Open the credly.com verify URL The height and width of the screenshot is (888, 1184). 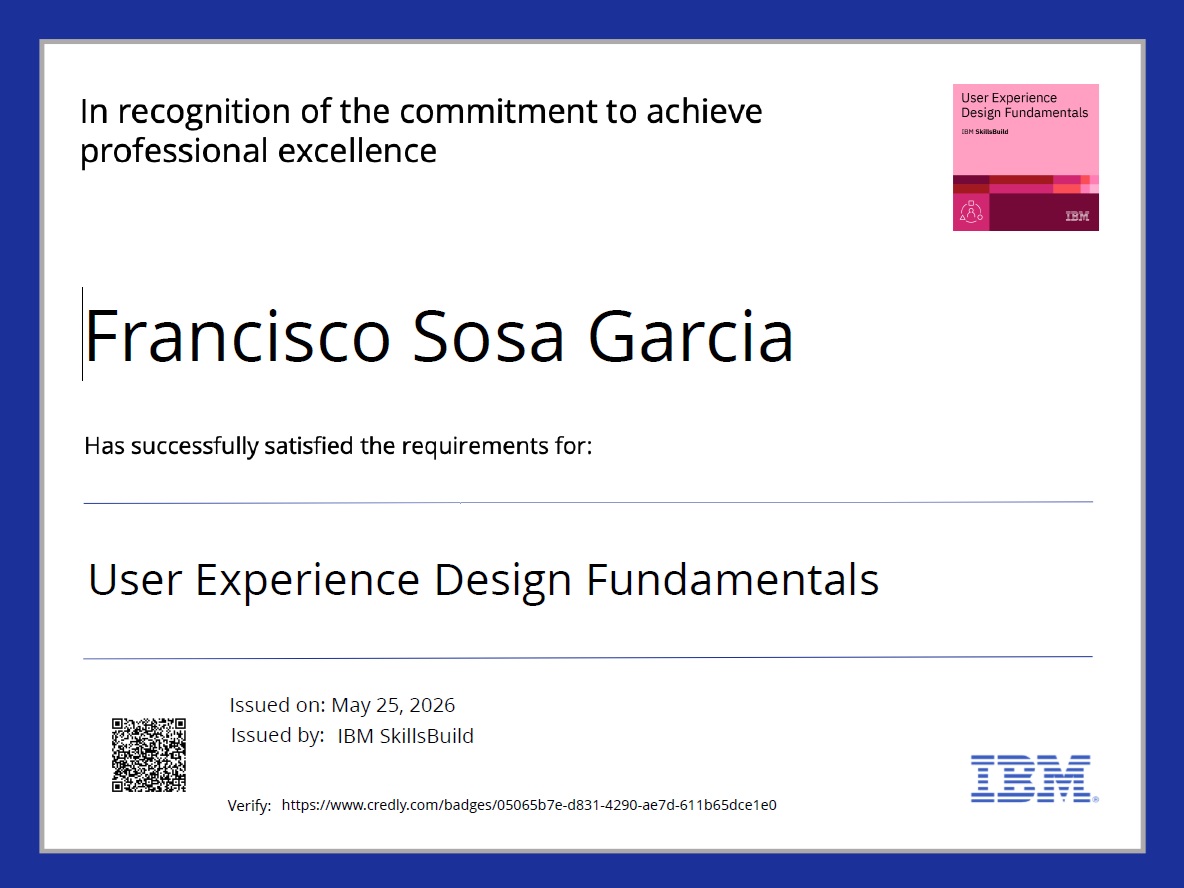529,805
